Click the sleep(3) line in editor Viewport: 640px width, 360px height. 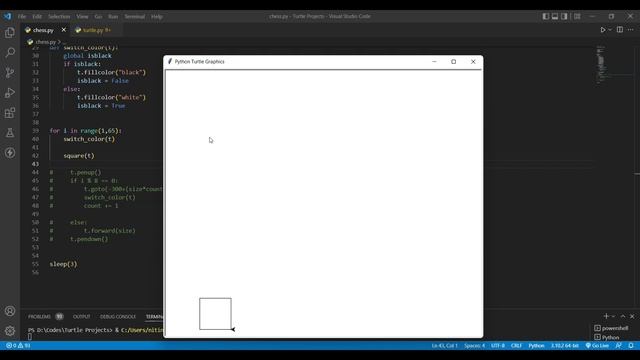pyautogui.click(x=63, y=264)
